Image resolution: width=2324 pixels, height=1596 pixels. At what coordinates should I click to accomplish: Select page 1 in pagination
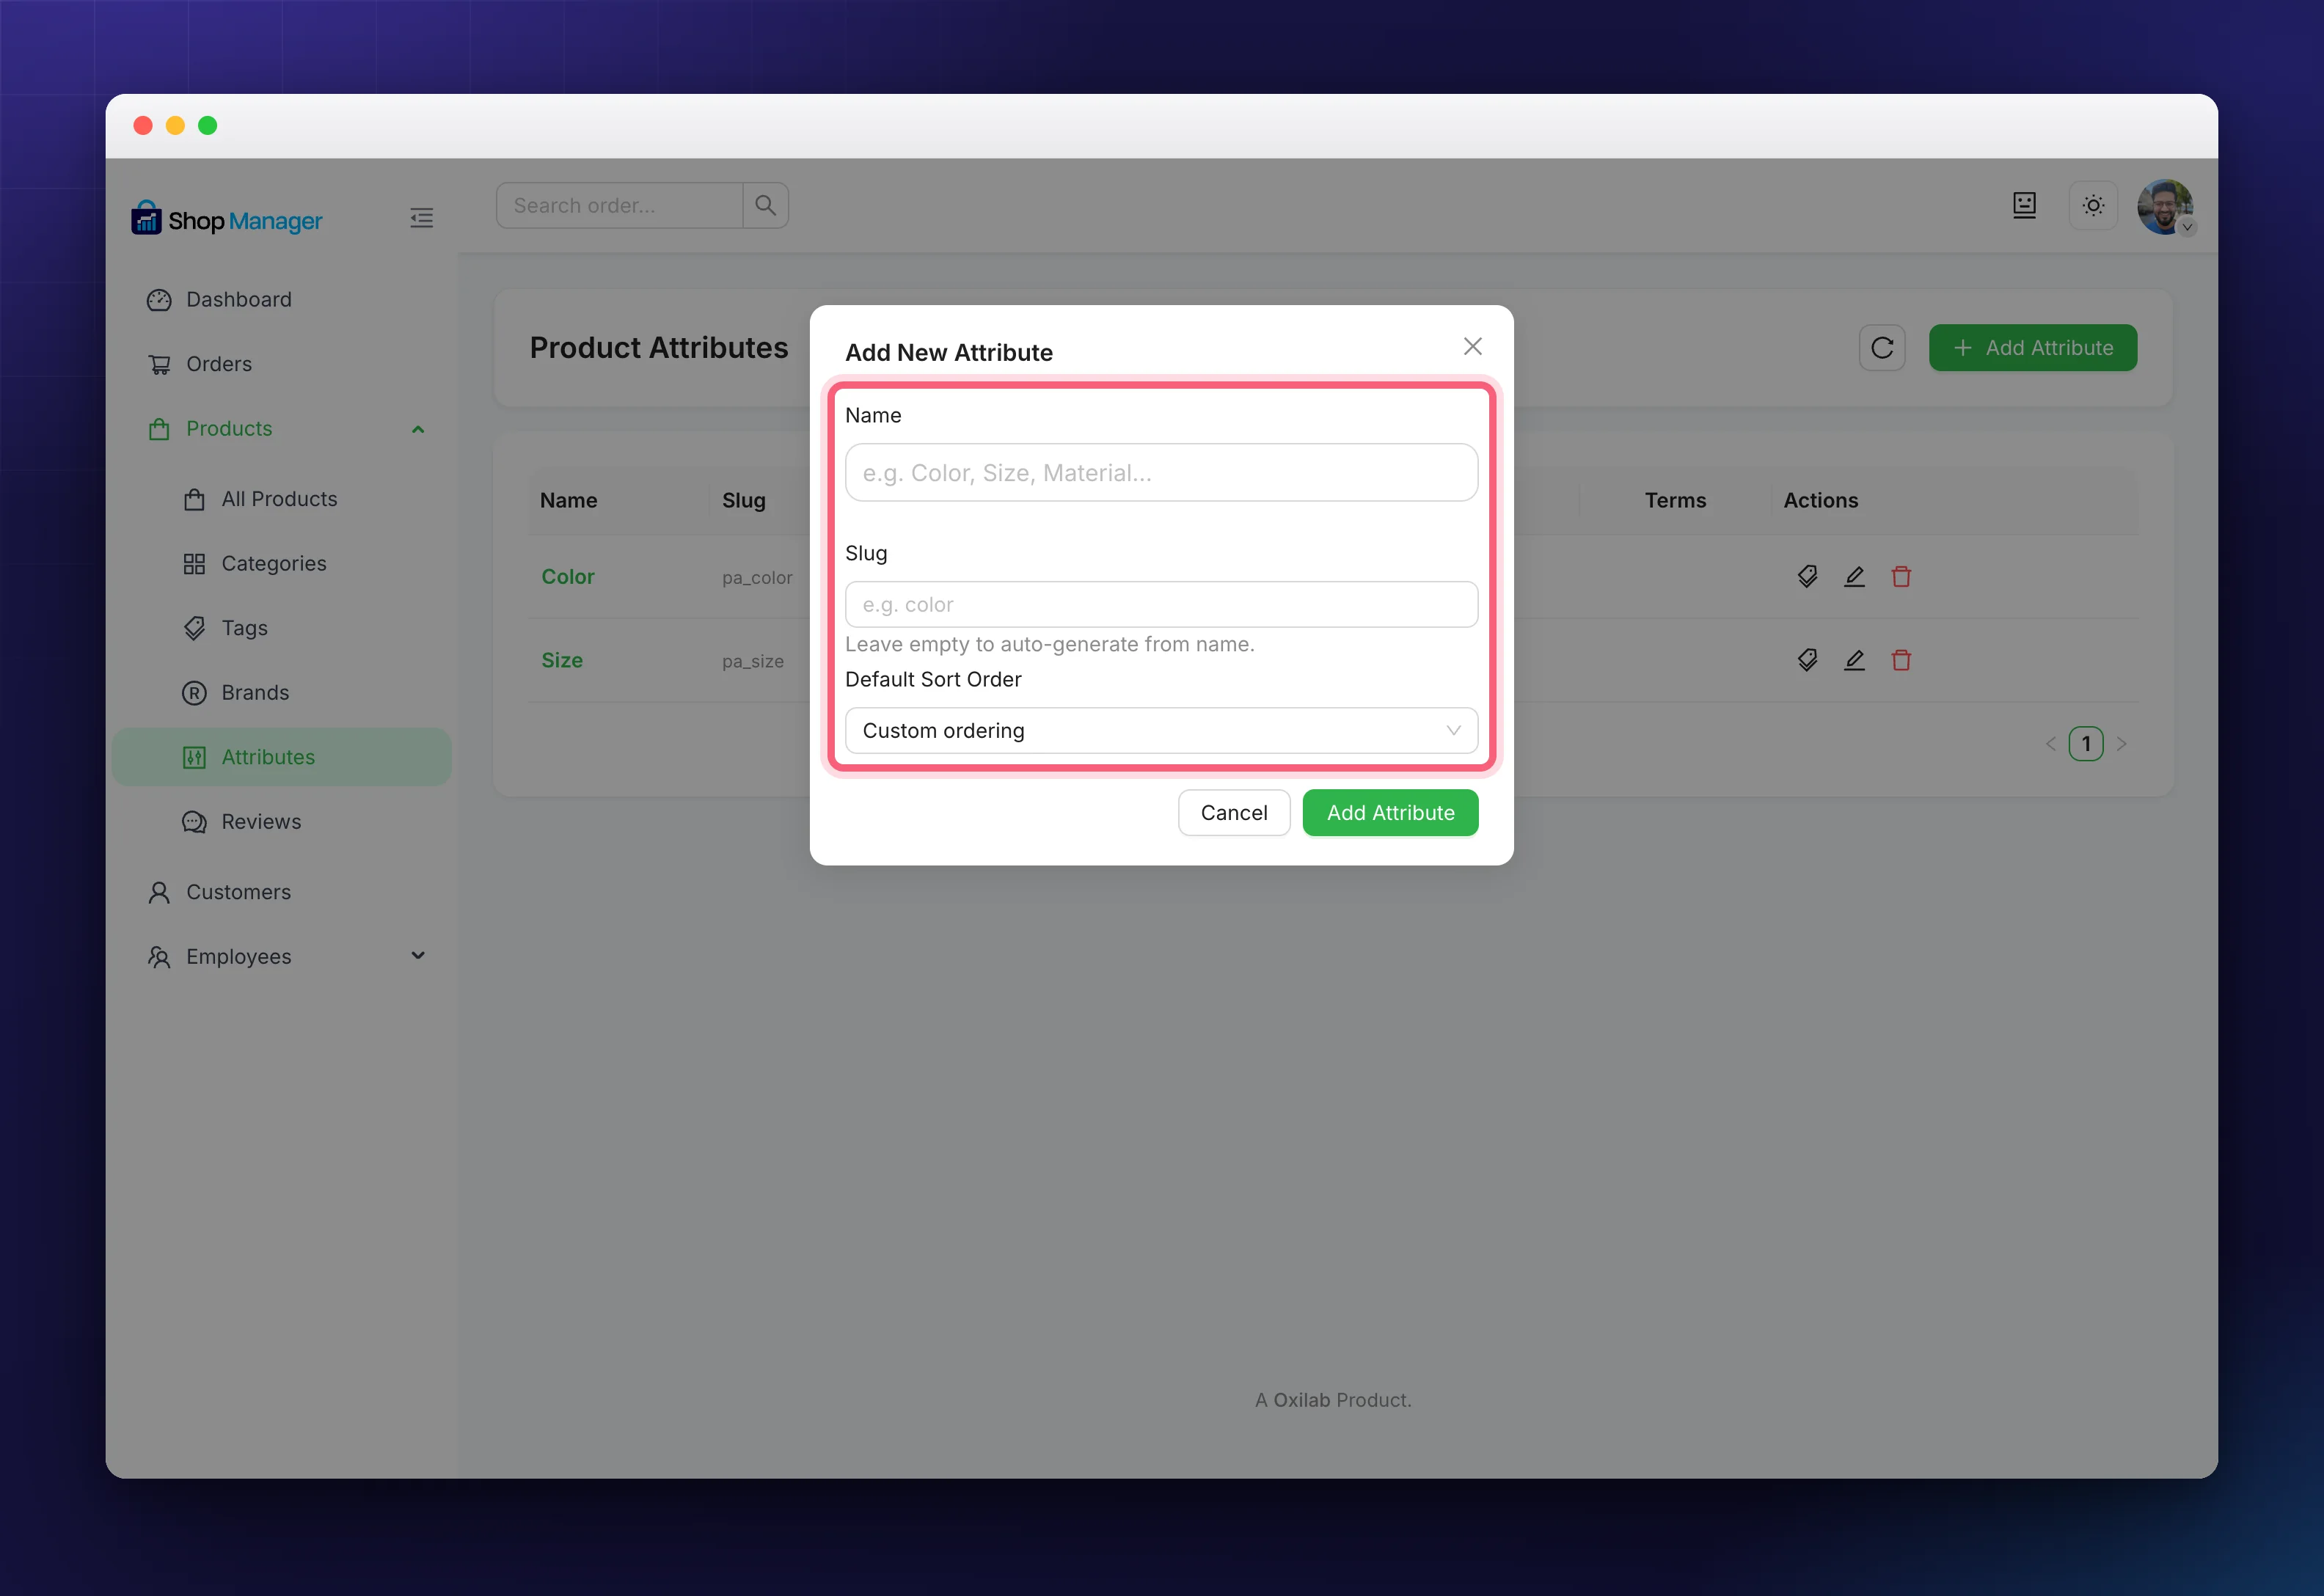click(2086, 744)
